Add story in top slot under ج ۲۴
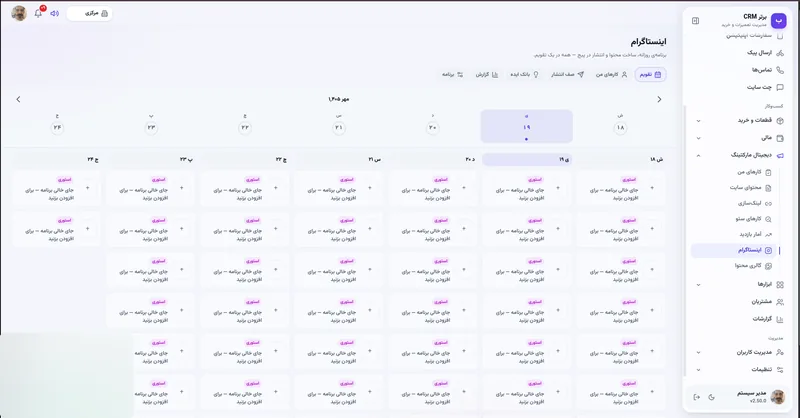The height and width of the screenshot is (418, 800). click(88, 188)
